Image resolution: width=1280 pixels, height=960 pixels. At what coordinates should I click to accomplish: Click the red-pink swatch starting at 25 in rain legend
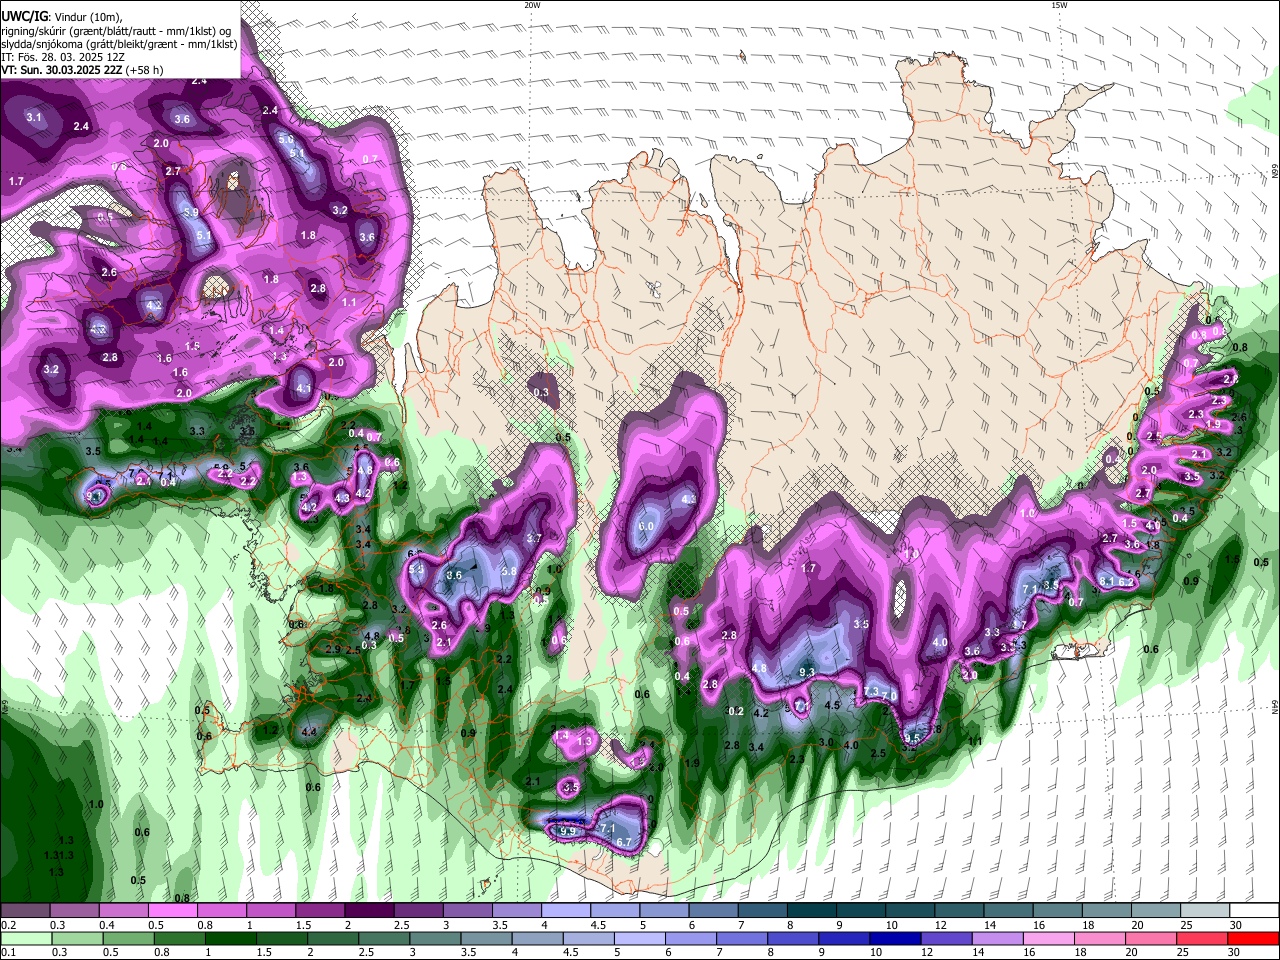1200,939
